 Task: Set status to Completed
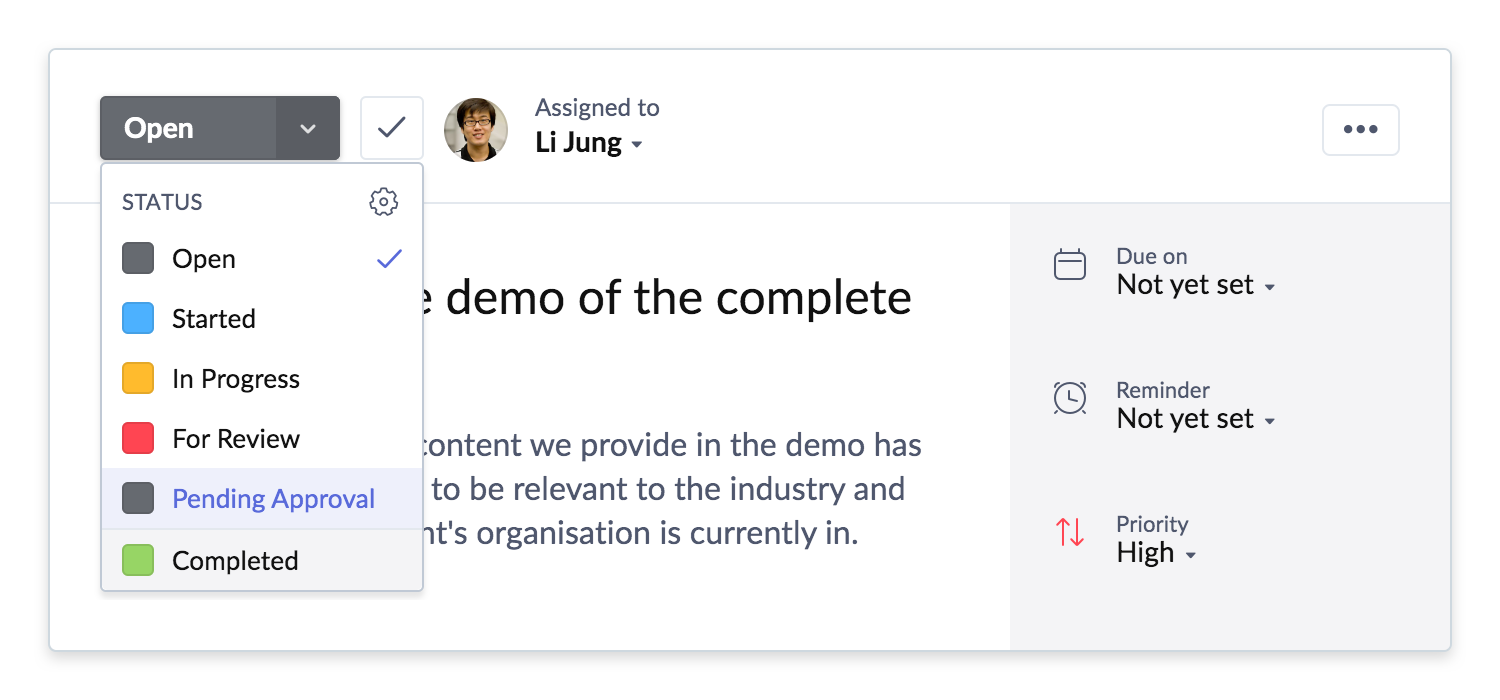tap(262, 560)
